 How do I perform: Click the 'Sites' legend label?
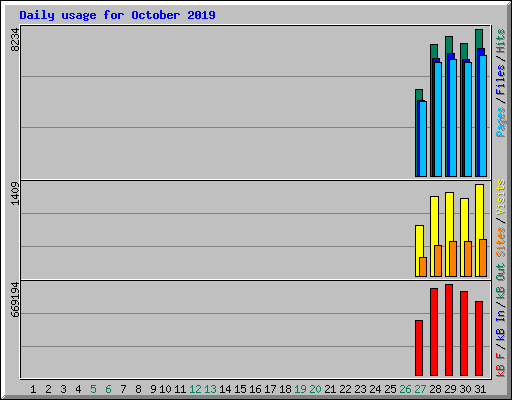click(501, 242)
